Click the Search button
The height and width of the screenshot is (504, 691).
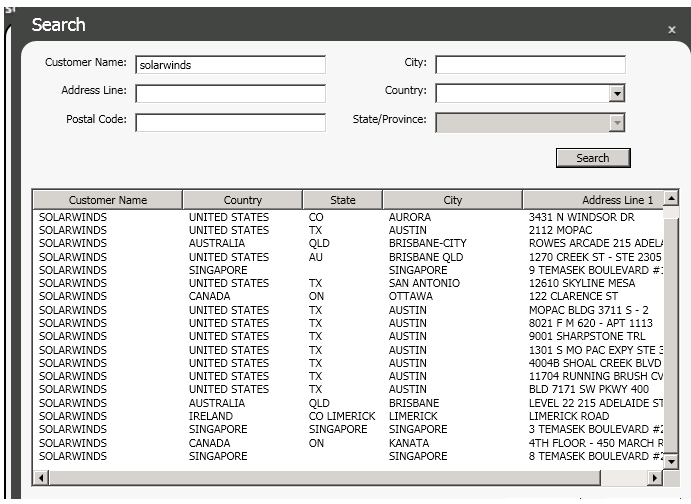pos(593,158)
